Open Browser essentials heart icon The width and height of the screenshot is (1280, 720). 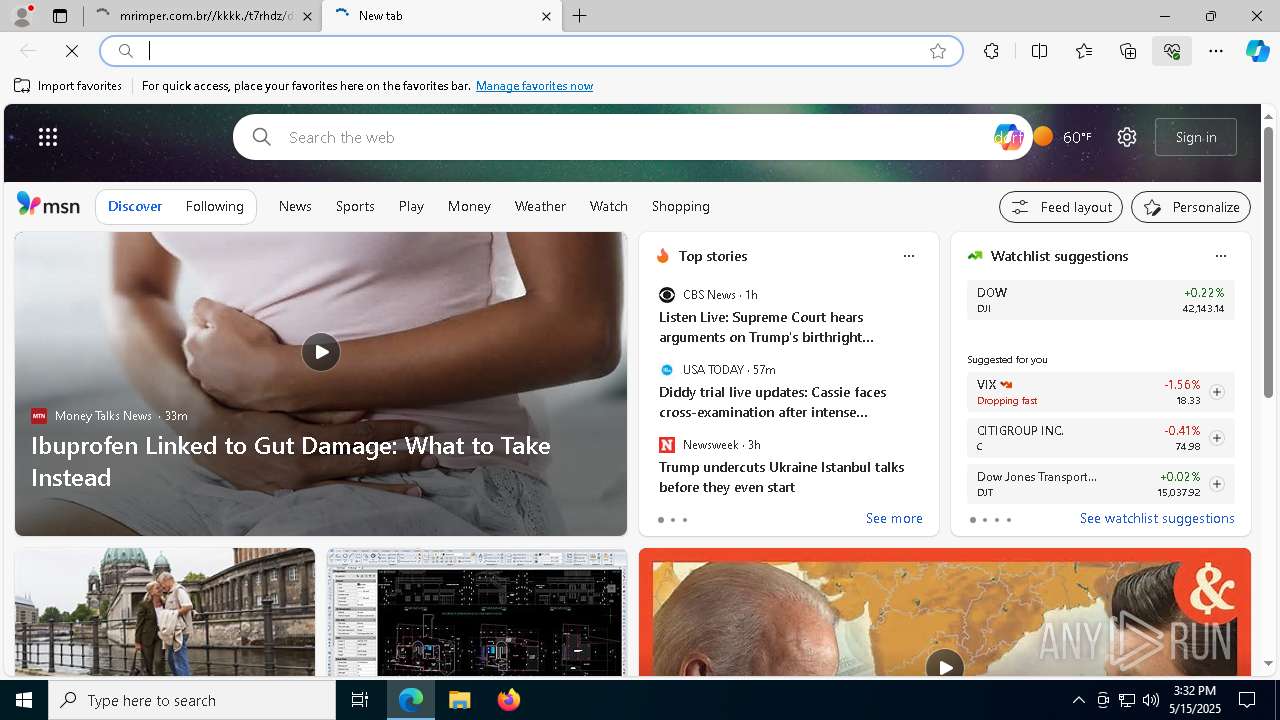tap(1172, 51)
